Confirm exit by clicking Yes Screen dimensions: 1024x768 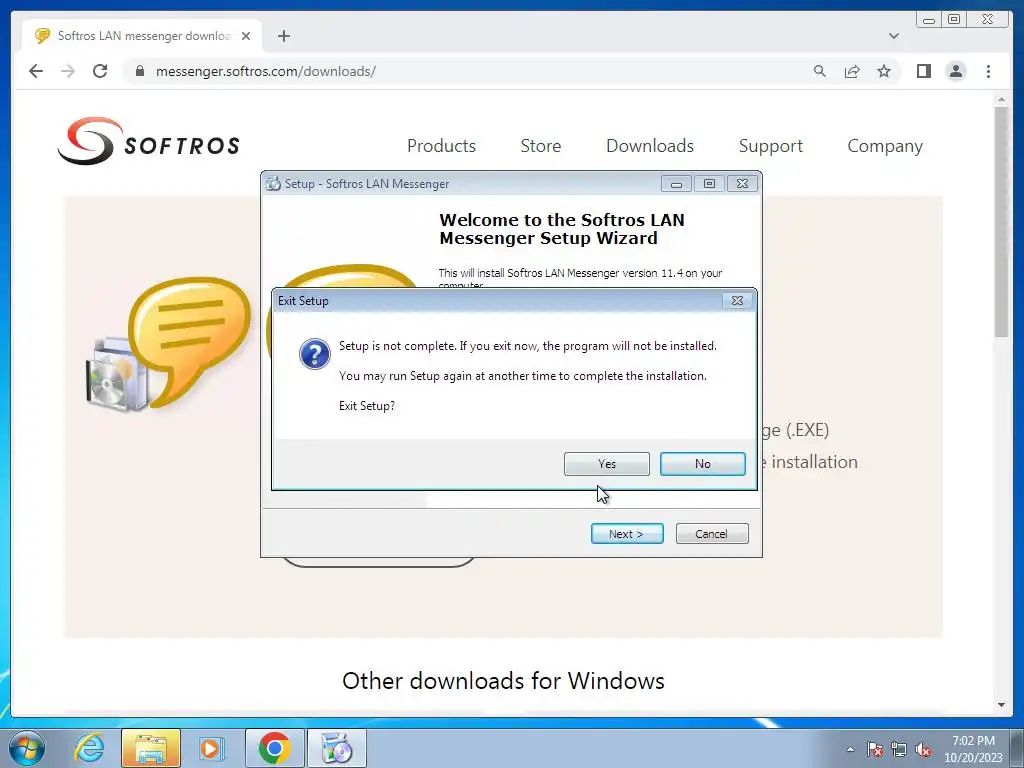click(x=606, y=464)
